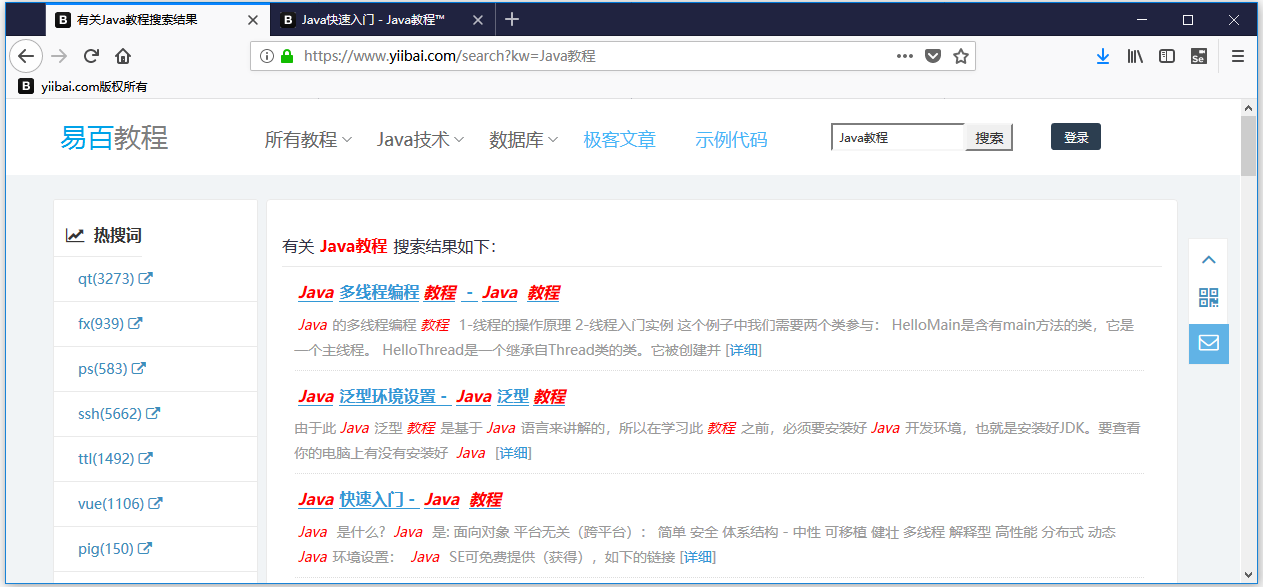Click the back-to-top chevron on the right side
1263x587 pixels.
click(1208, 260)
